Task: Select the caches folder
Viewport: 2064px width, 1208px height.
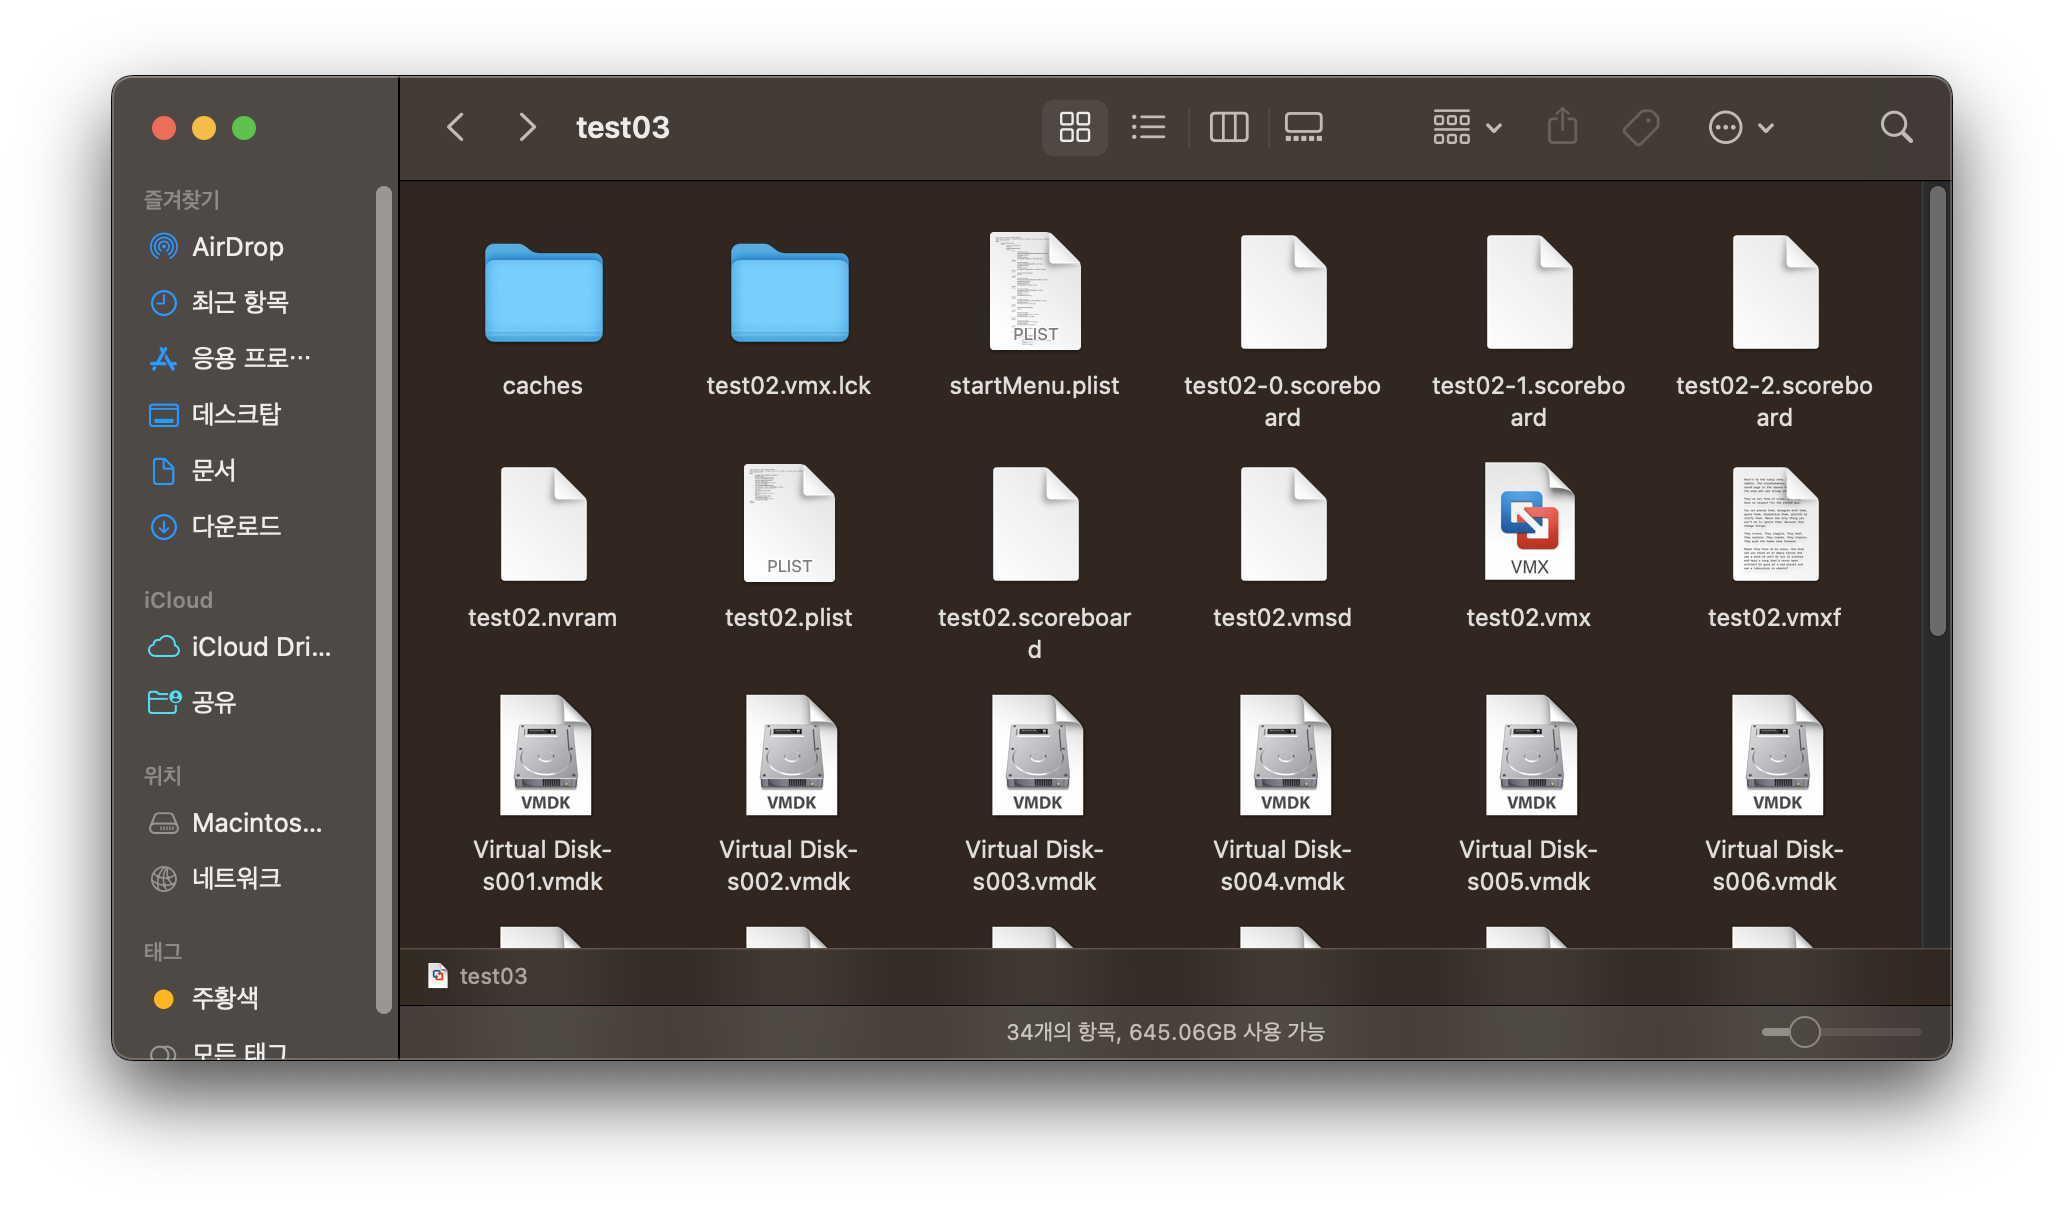Action: pyautogui.click(x=543, y=293)
